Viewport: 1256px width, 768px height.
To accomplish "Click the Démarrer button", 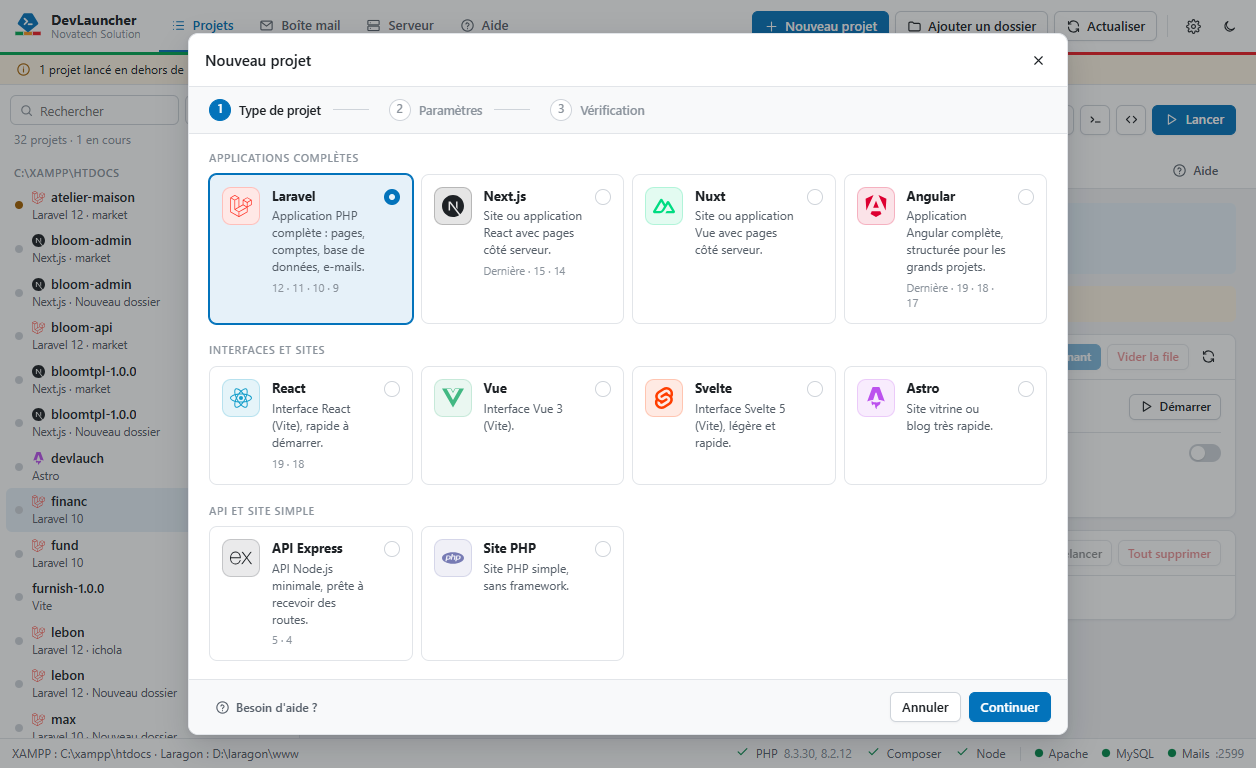I will [1175, 407].
